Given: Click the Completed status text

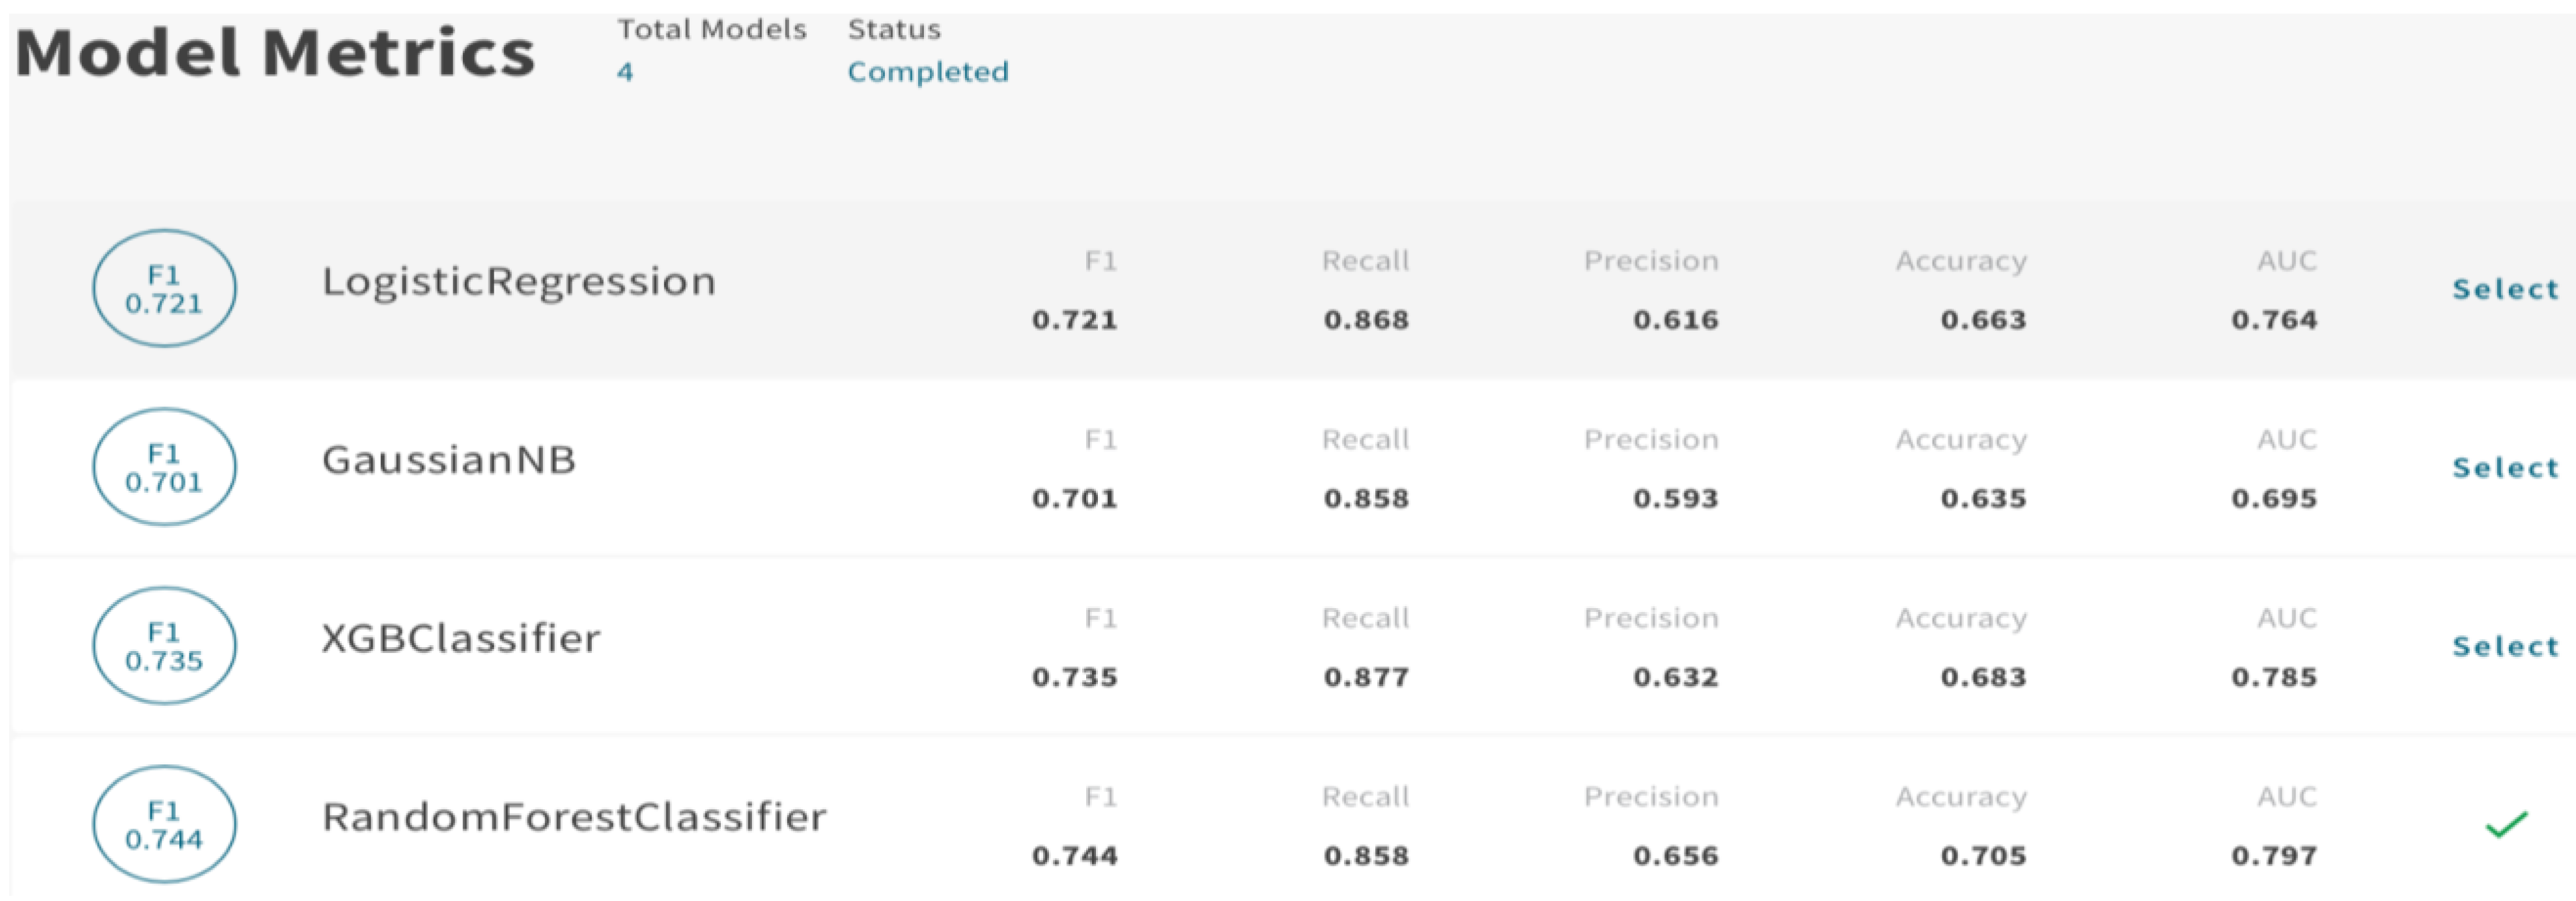Looking at the screenshot, I should tap(928, 72).
